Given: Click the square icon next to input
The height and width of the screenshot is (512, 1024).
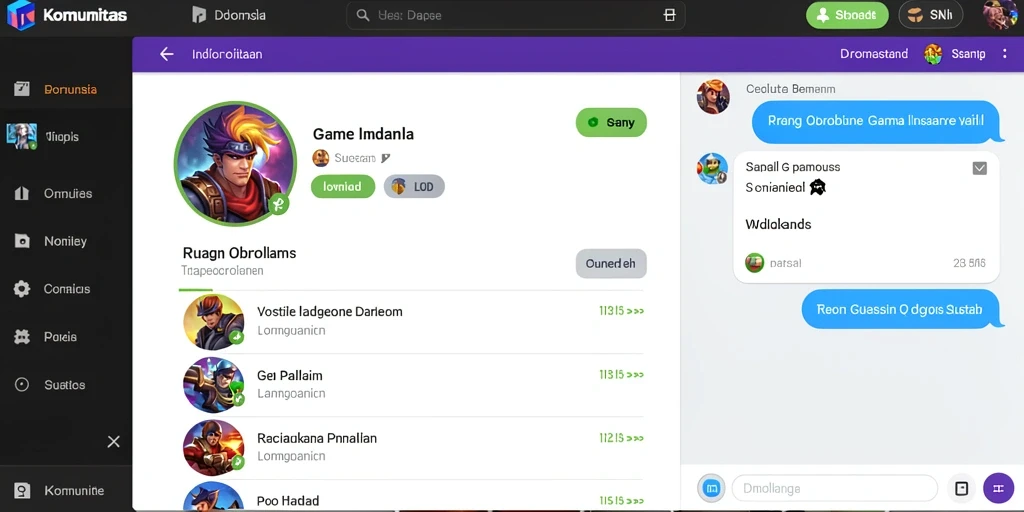Looking at the screenshot, I should coord(961,488).
